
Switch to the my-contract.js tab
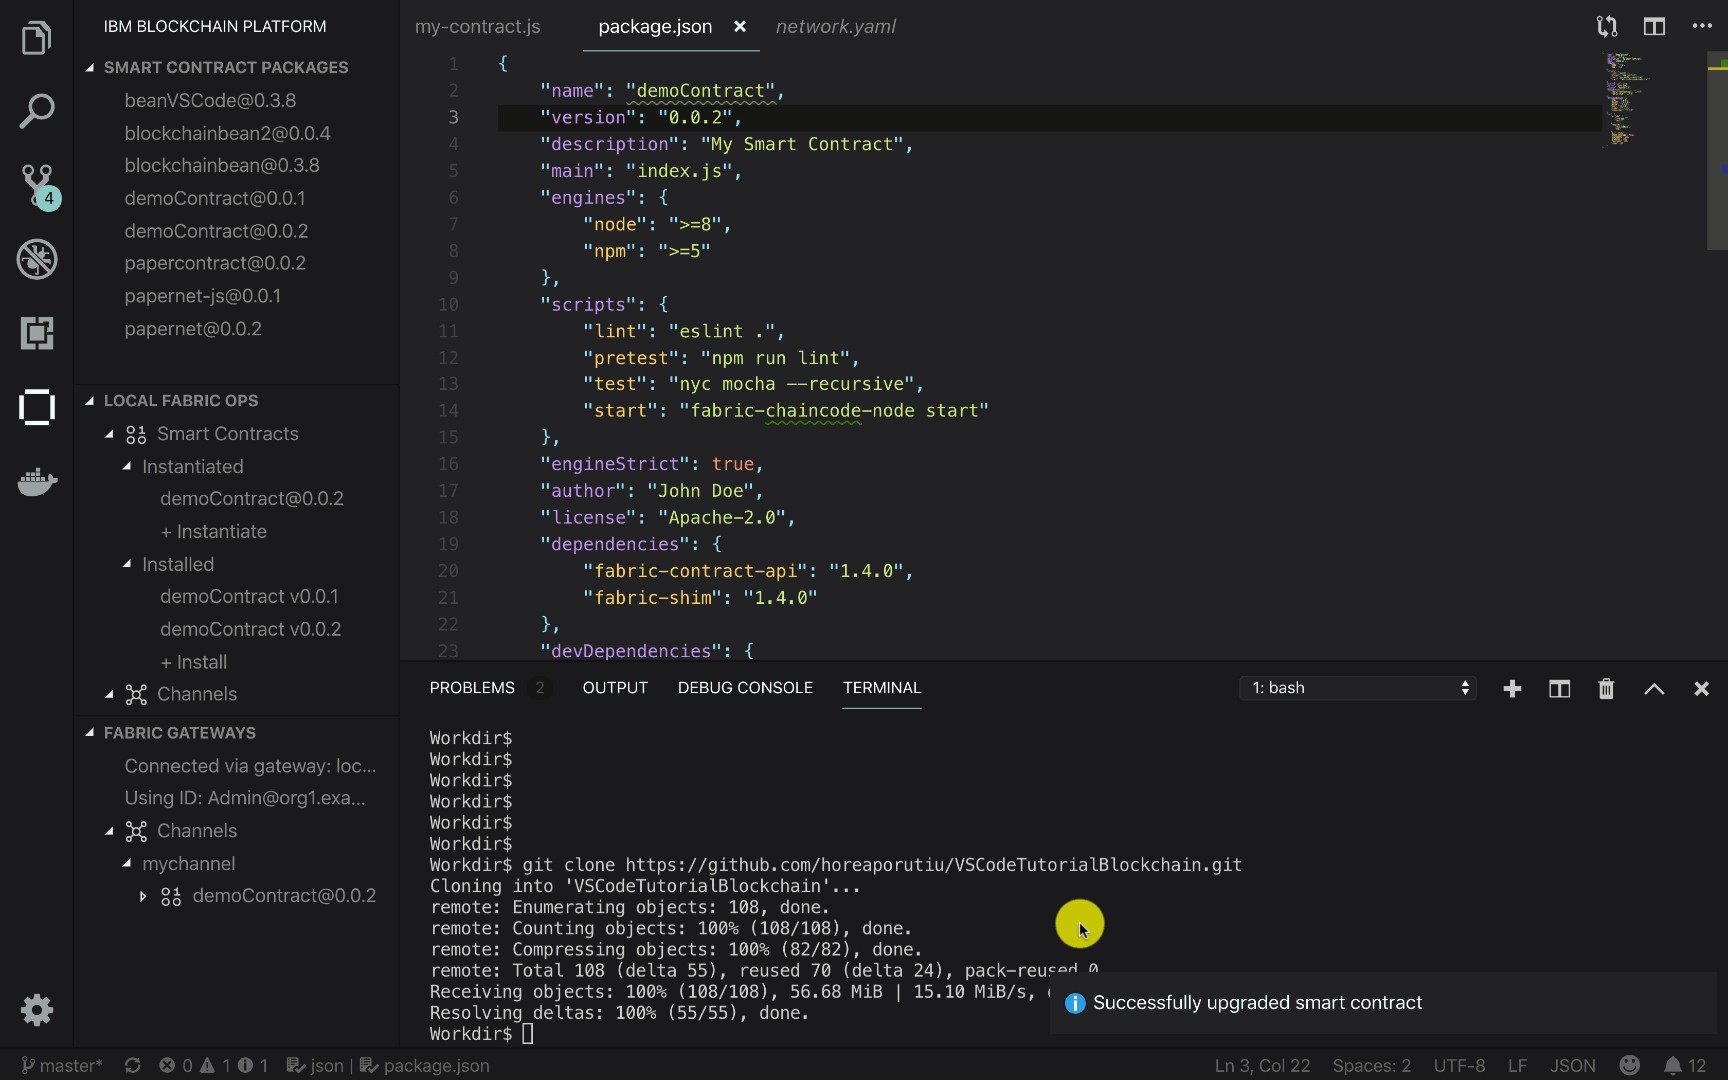(x=478, y=26)
